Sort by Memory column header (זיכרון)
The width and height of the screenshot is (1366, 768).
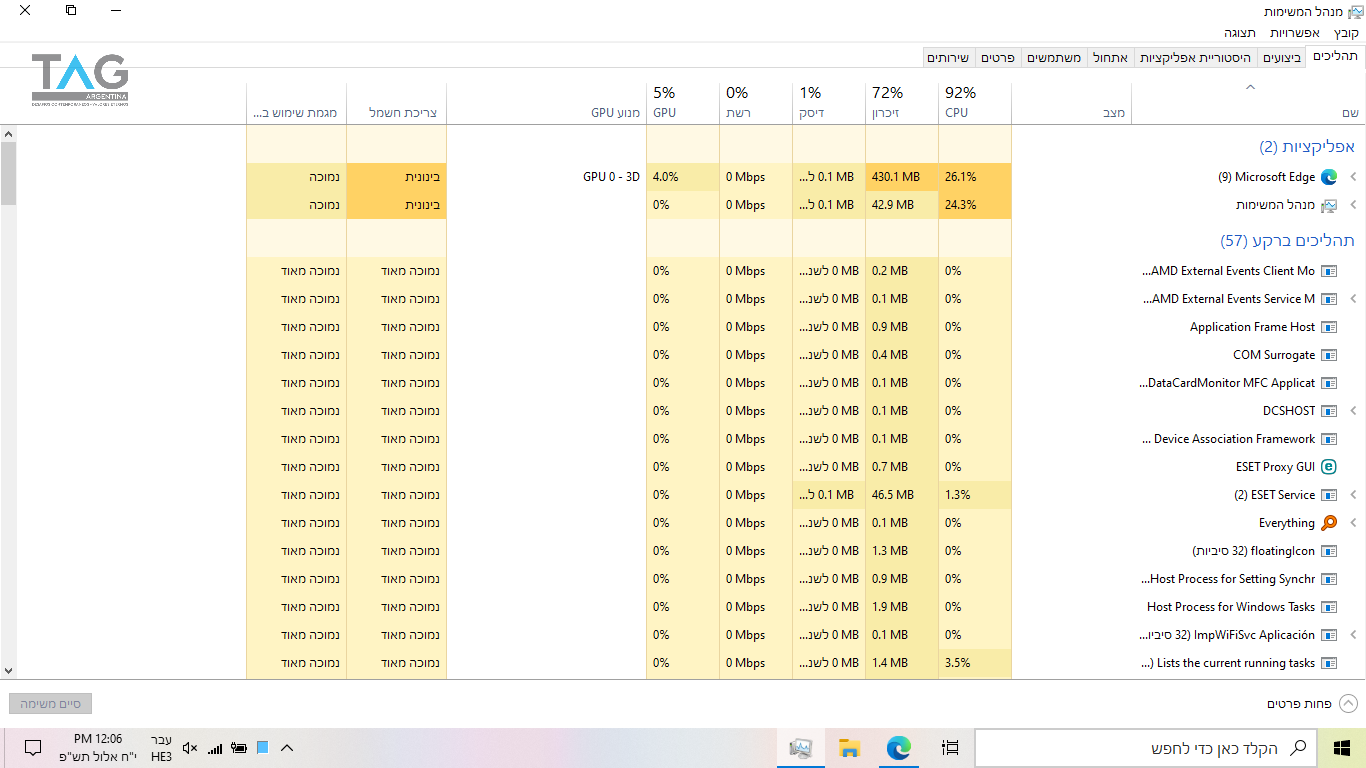[902, 102]
